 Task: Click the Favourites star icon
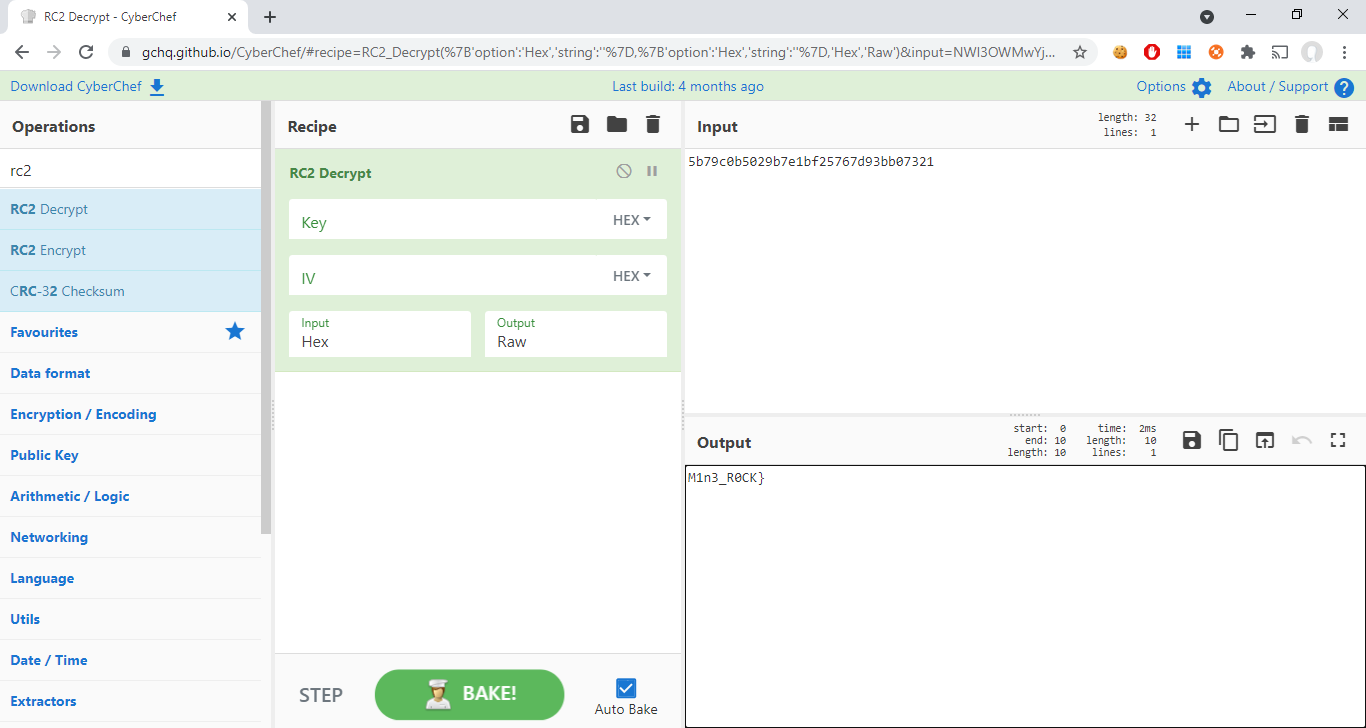[235, 331]
